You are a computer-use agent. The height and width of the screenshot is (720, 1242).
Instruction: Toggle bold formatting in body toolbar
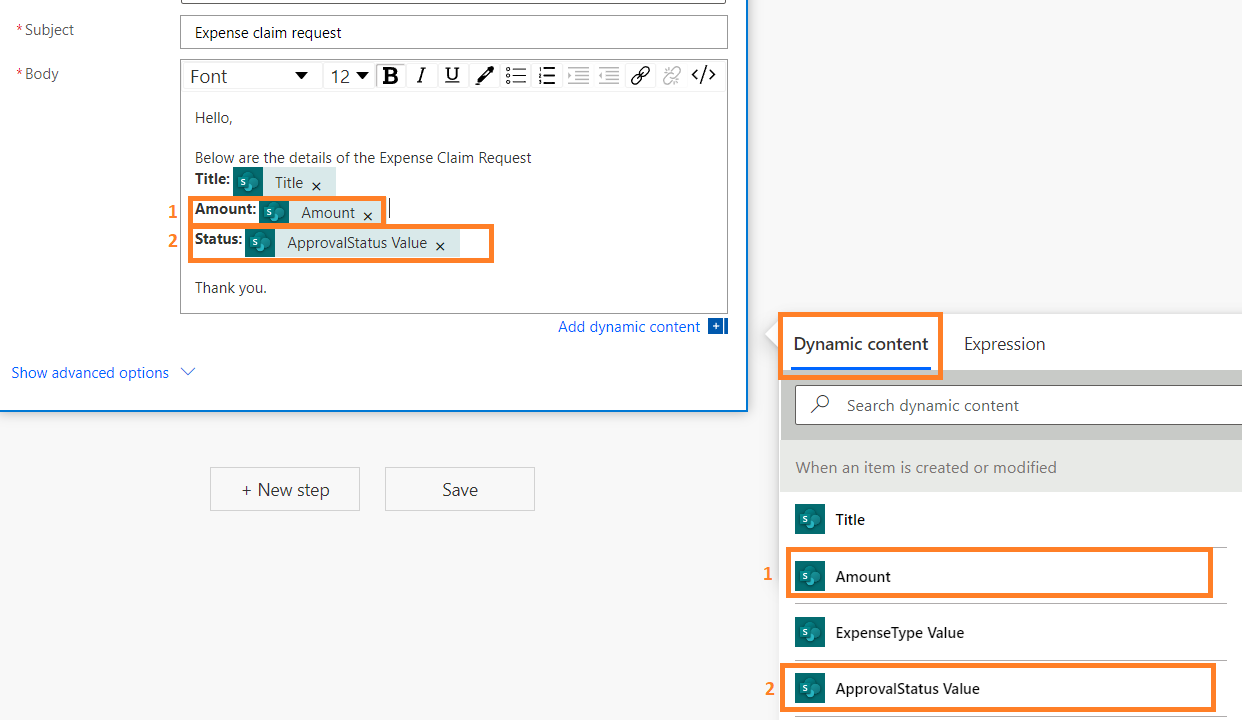coord(391,76)
